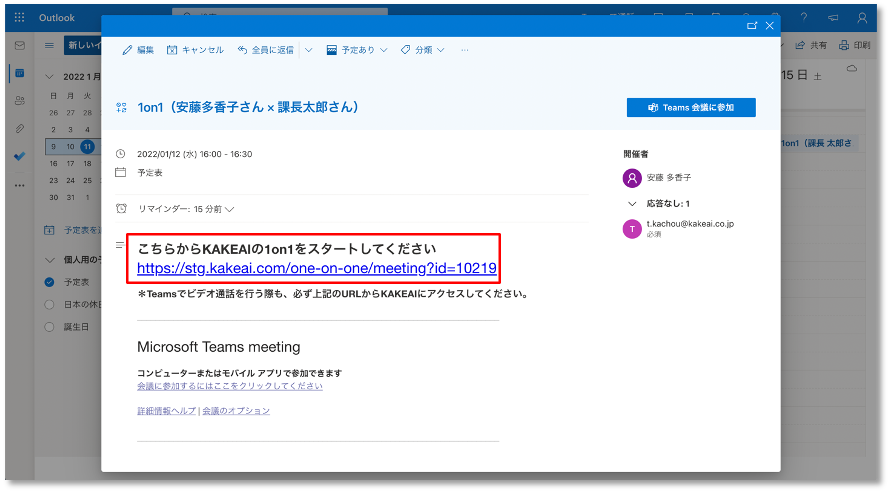Collapse 個人用の calendar group
Viewport: 890px width, 494px height.
point(49,260)
